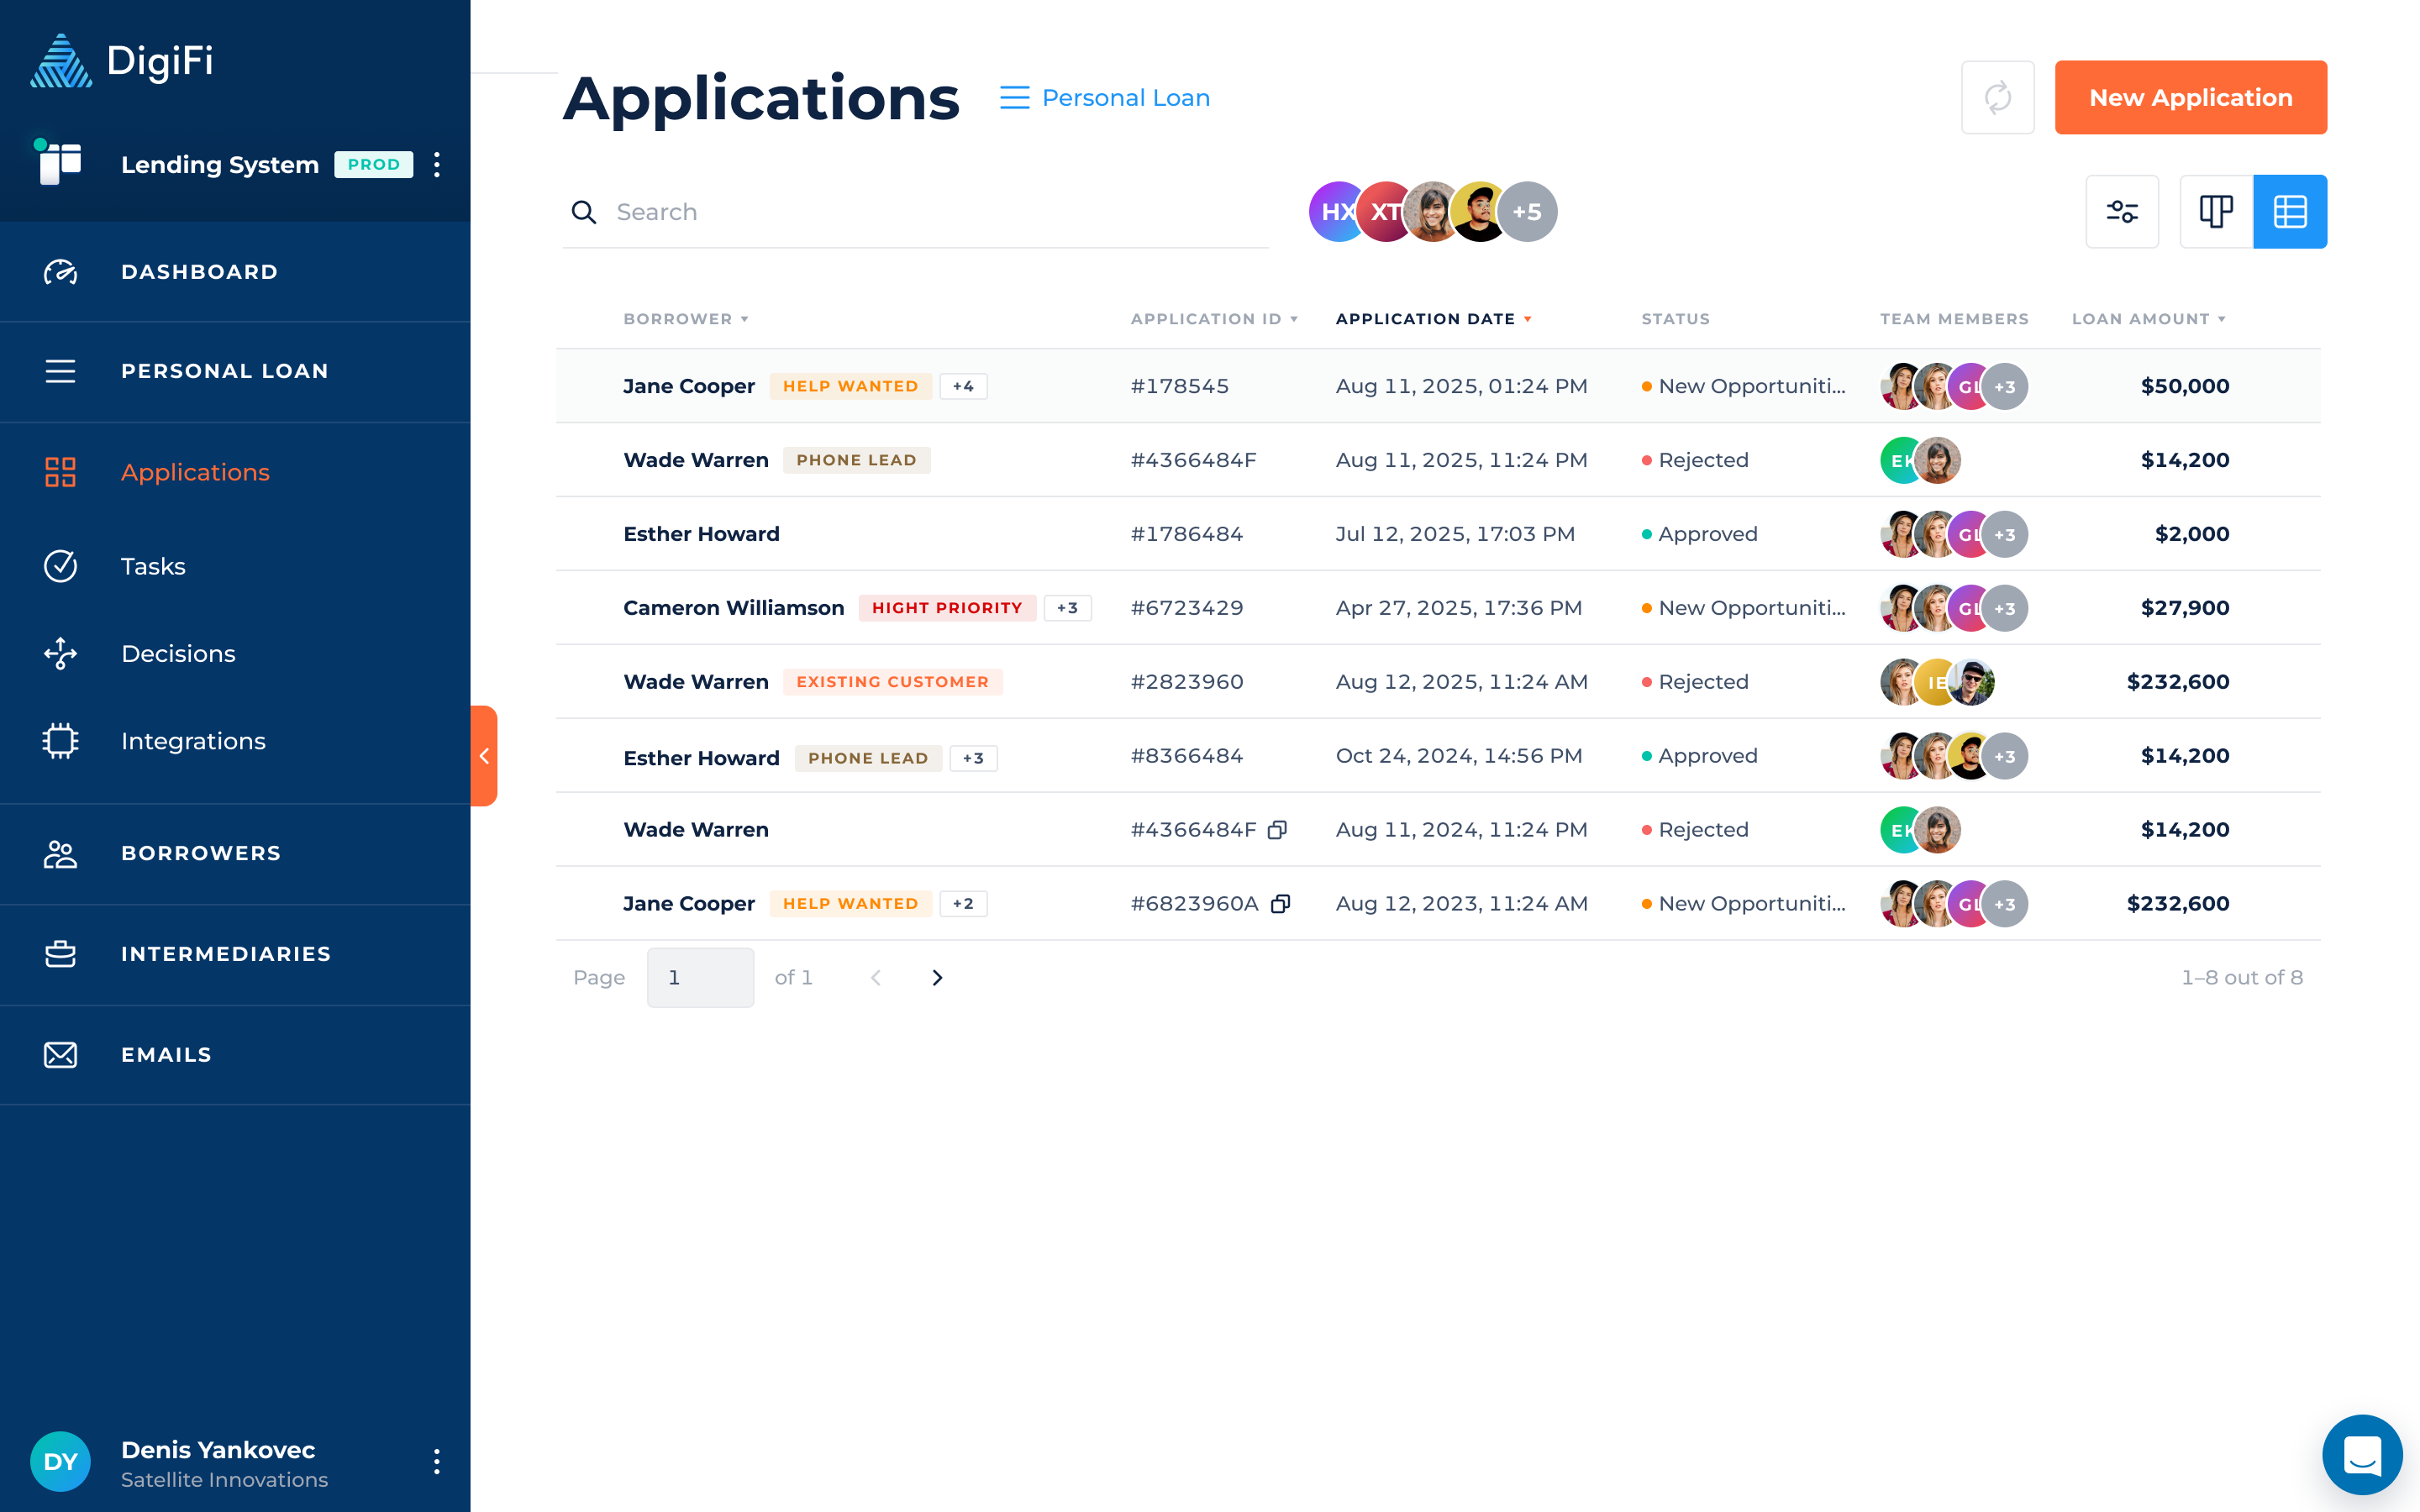Click the Emails envelope icon

point(60,1055)
